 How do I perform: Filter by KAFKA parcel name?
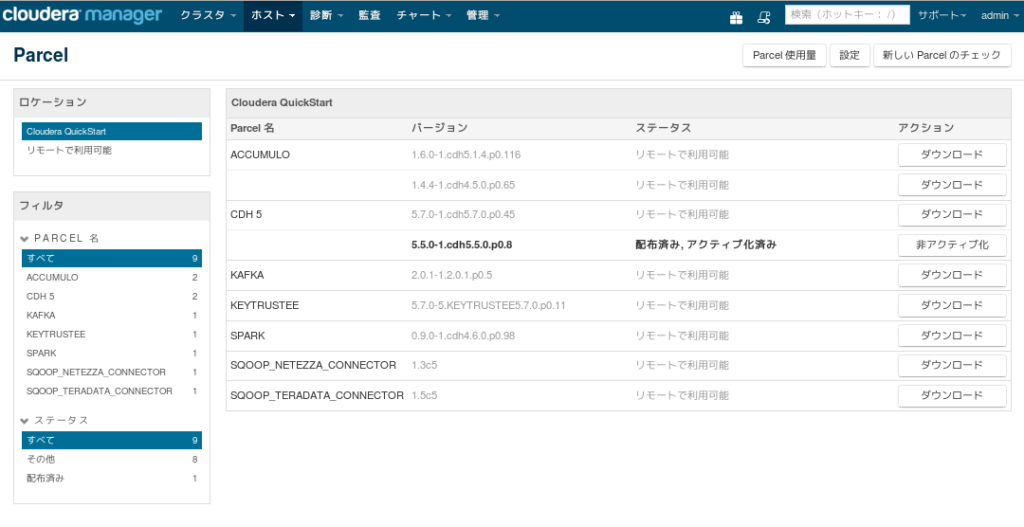click(112, 315)
